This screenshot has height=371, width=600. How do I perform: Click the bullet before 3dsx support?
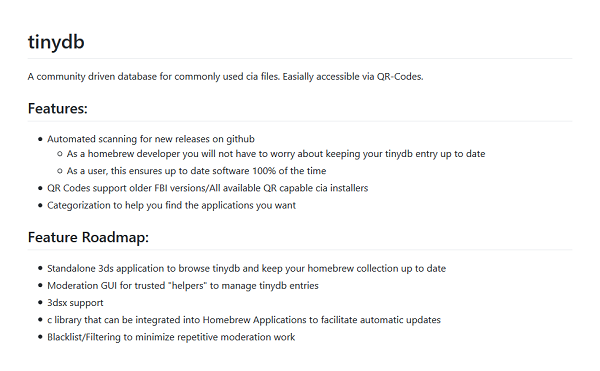pos(40,303)
